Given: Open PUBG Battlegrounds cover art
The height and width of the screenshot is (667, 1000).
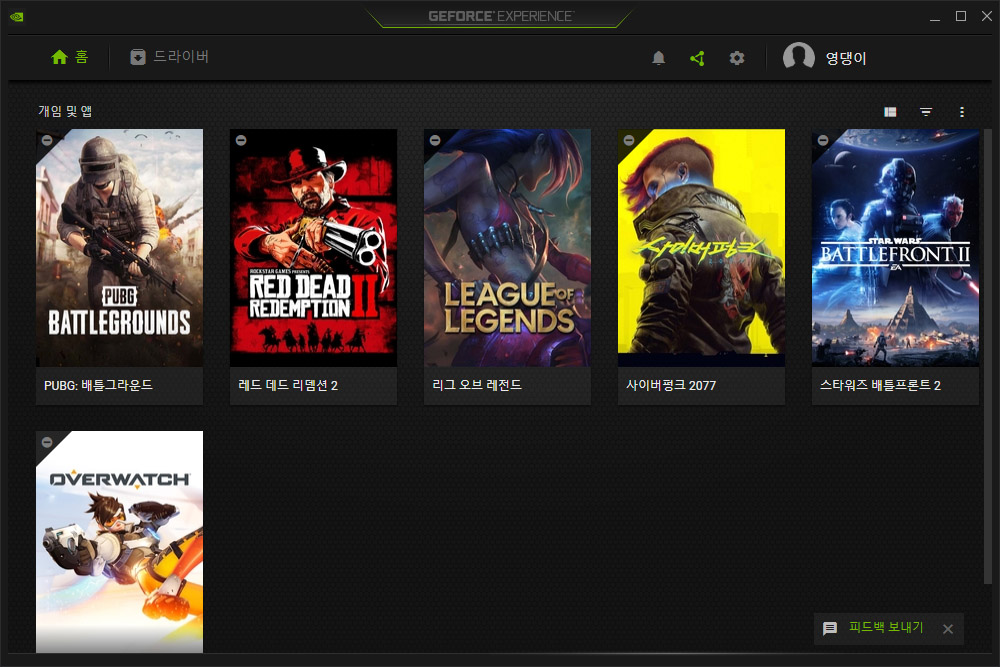Looking at the screenshot, I should point(119,247).
